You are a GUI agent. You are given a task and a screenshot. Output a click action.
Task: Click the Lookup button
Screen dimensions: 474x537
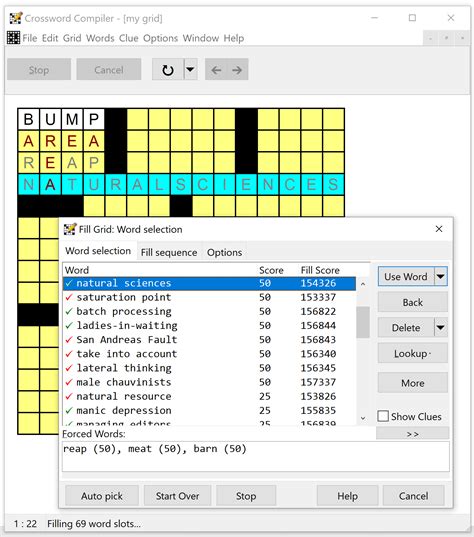pyautogui.click(x=413, y=353)
